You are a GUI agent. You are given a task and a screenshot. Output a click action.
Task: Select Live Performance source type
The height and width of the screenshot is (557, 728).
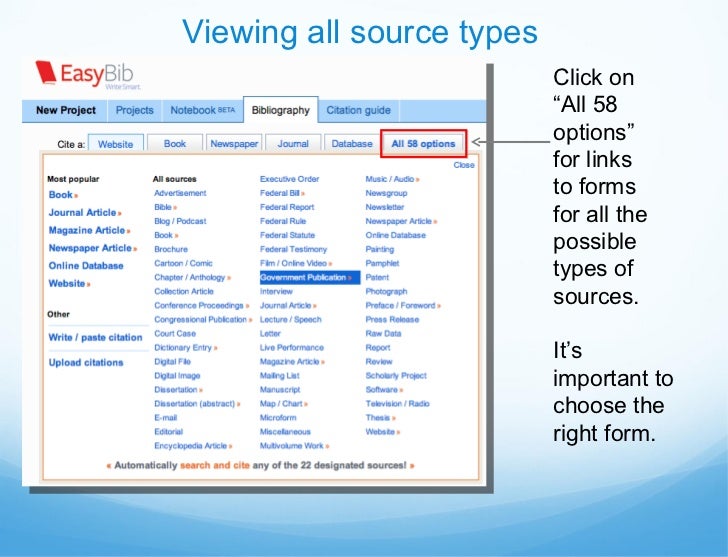pyautogui.click(x=292, y=347)
